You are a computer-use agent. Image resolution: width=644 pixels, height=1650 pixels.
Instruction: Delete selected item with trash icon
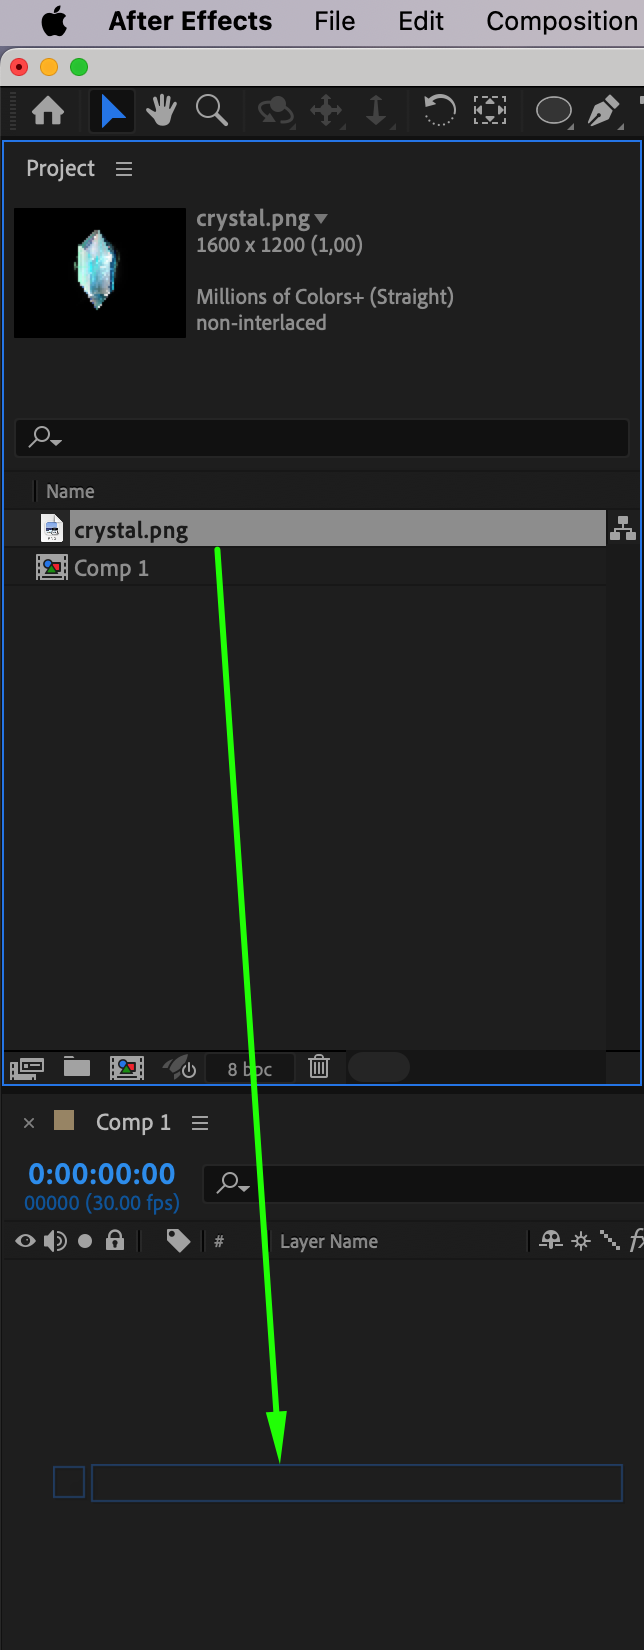319,1067
